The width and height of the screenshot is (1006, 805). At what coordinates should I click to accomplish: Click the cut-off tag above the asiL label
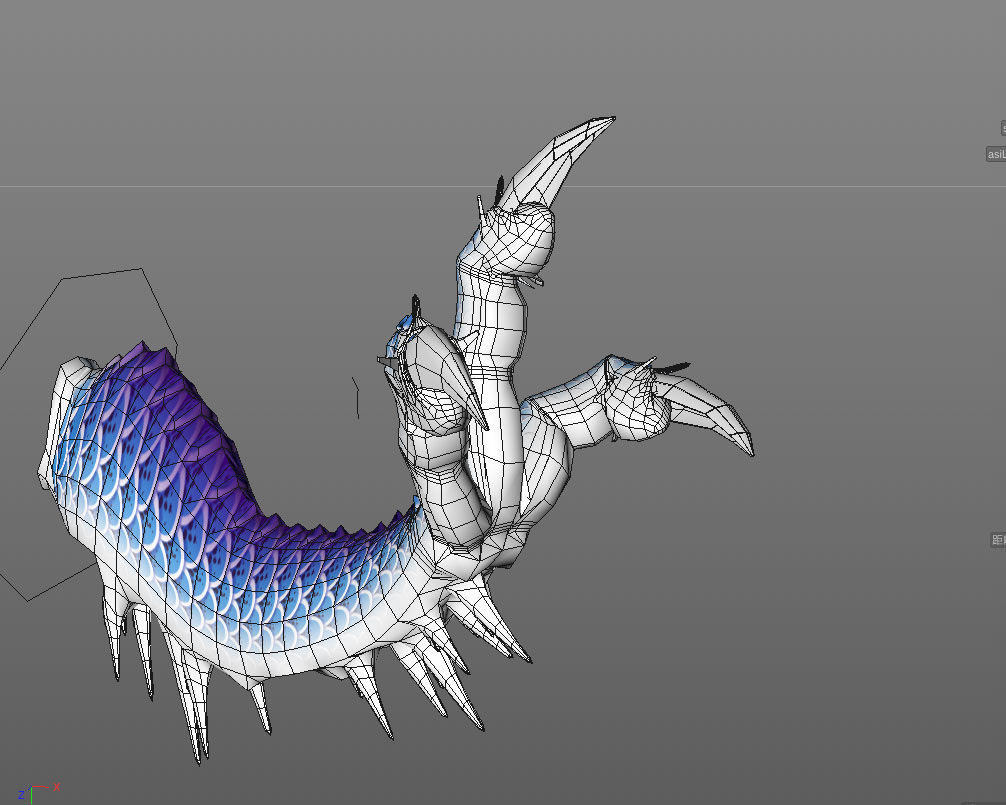tap(1002, 128)
